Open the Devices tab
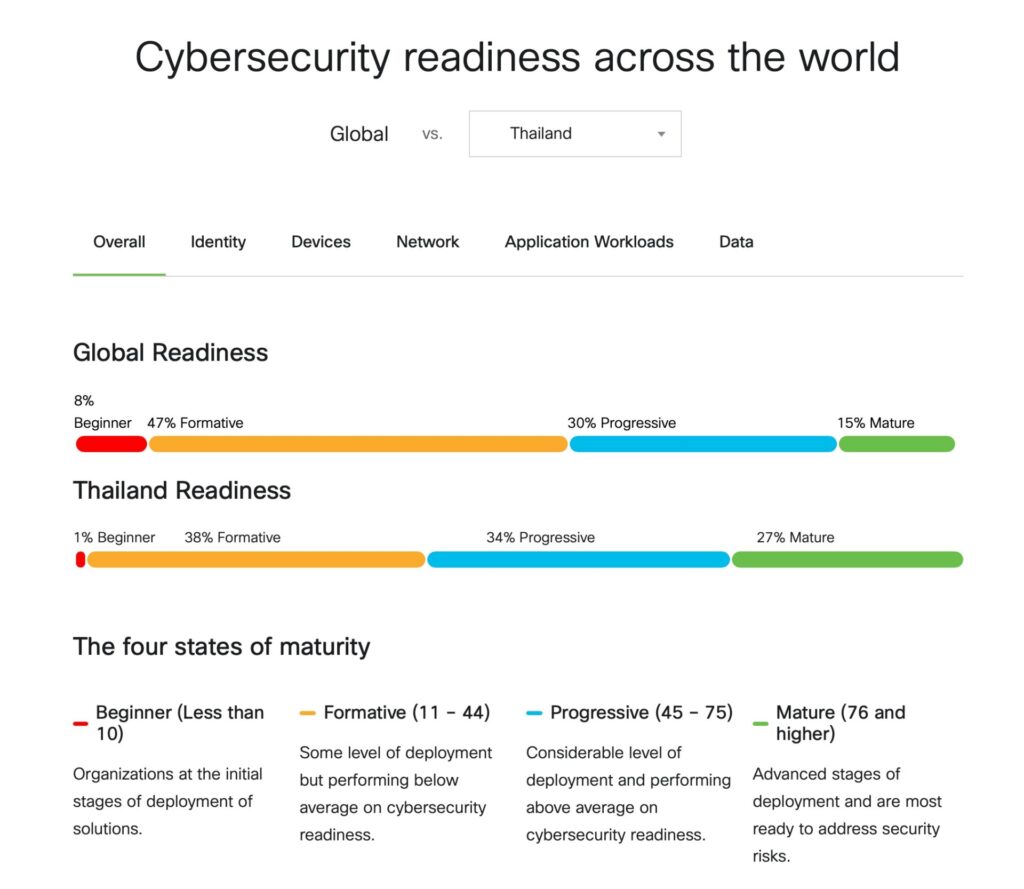Image resolution: width=1024 pixels, height=889 pixels. (x=321, y=242)
